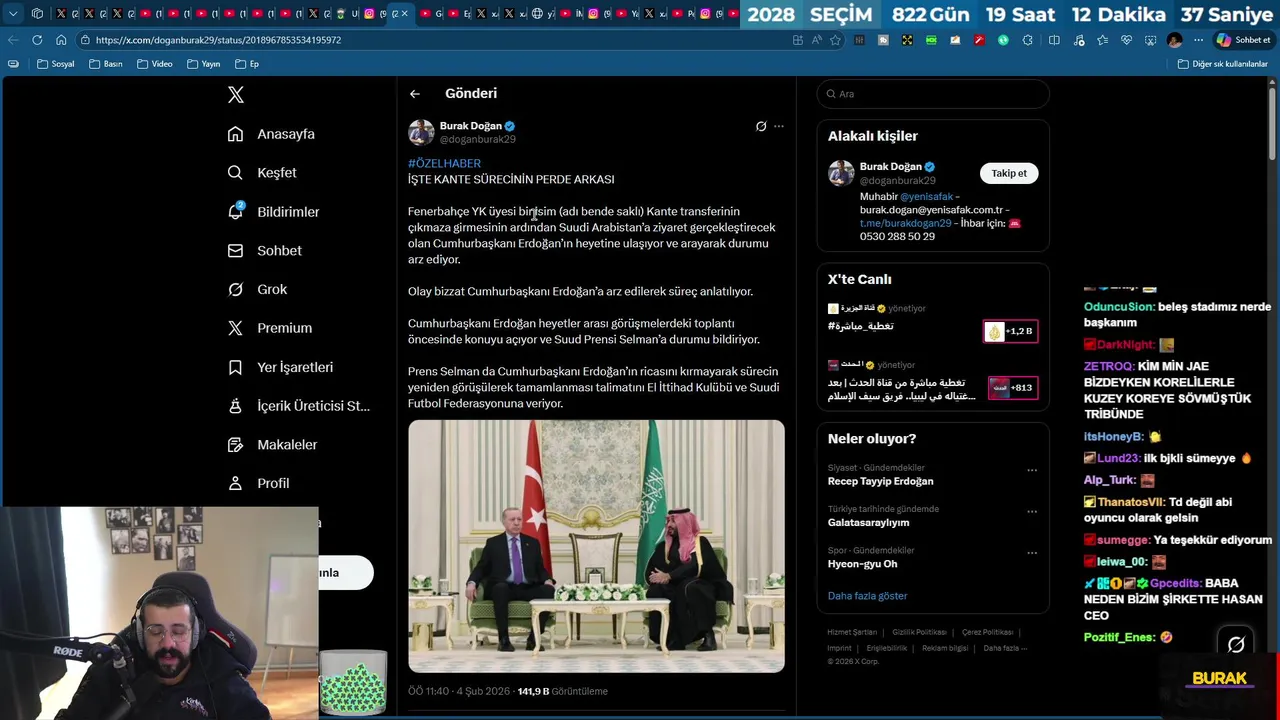Viewport: 1280px width, 720px height.
Task: Open the Recep Tayyip Erdoğan trend
Action: click(880, 481)
